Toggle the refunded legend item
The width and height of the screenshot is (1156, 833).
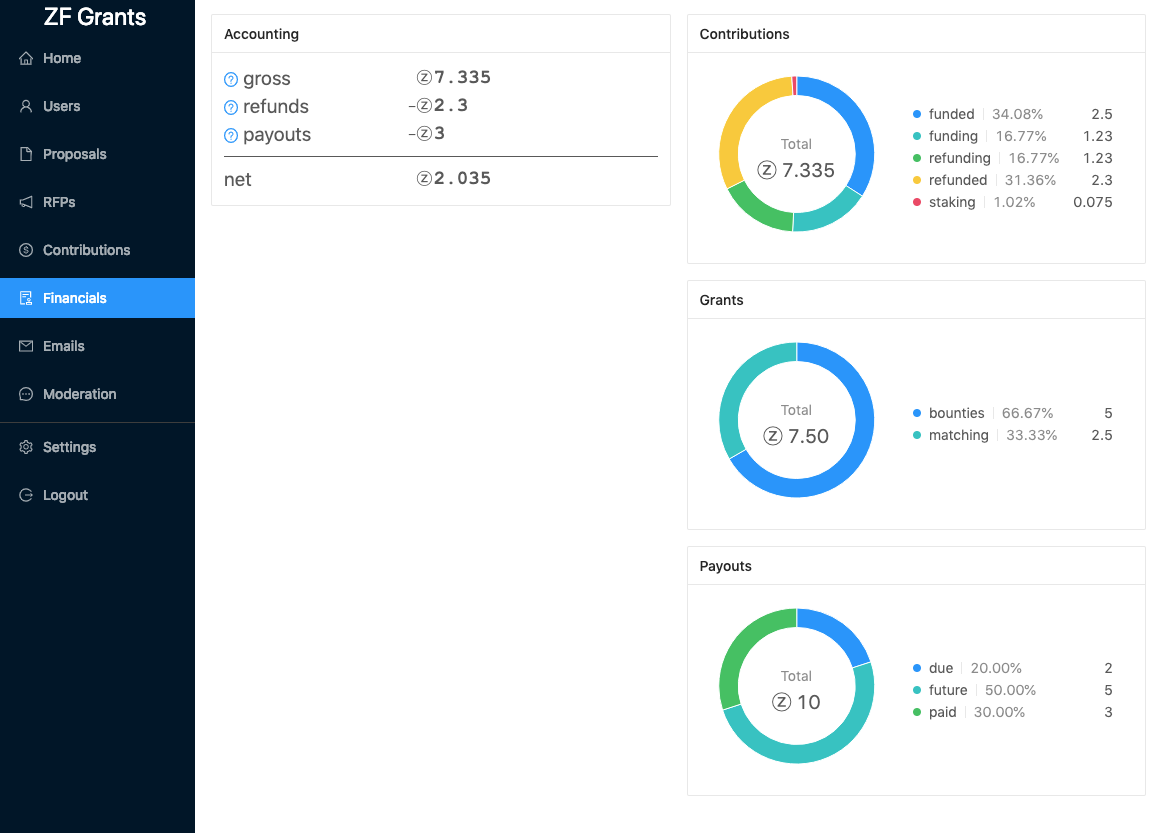[x=1012, y=180]
